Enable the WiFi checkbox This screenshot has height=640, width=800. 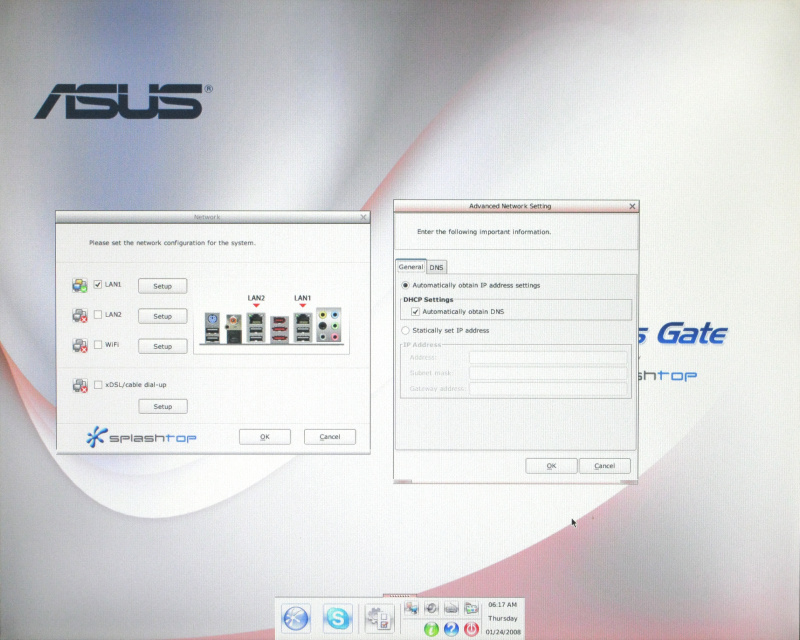tap(98, 344)
